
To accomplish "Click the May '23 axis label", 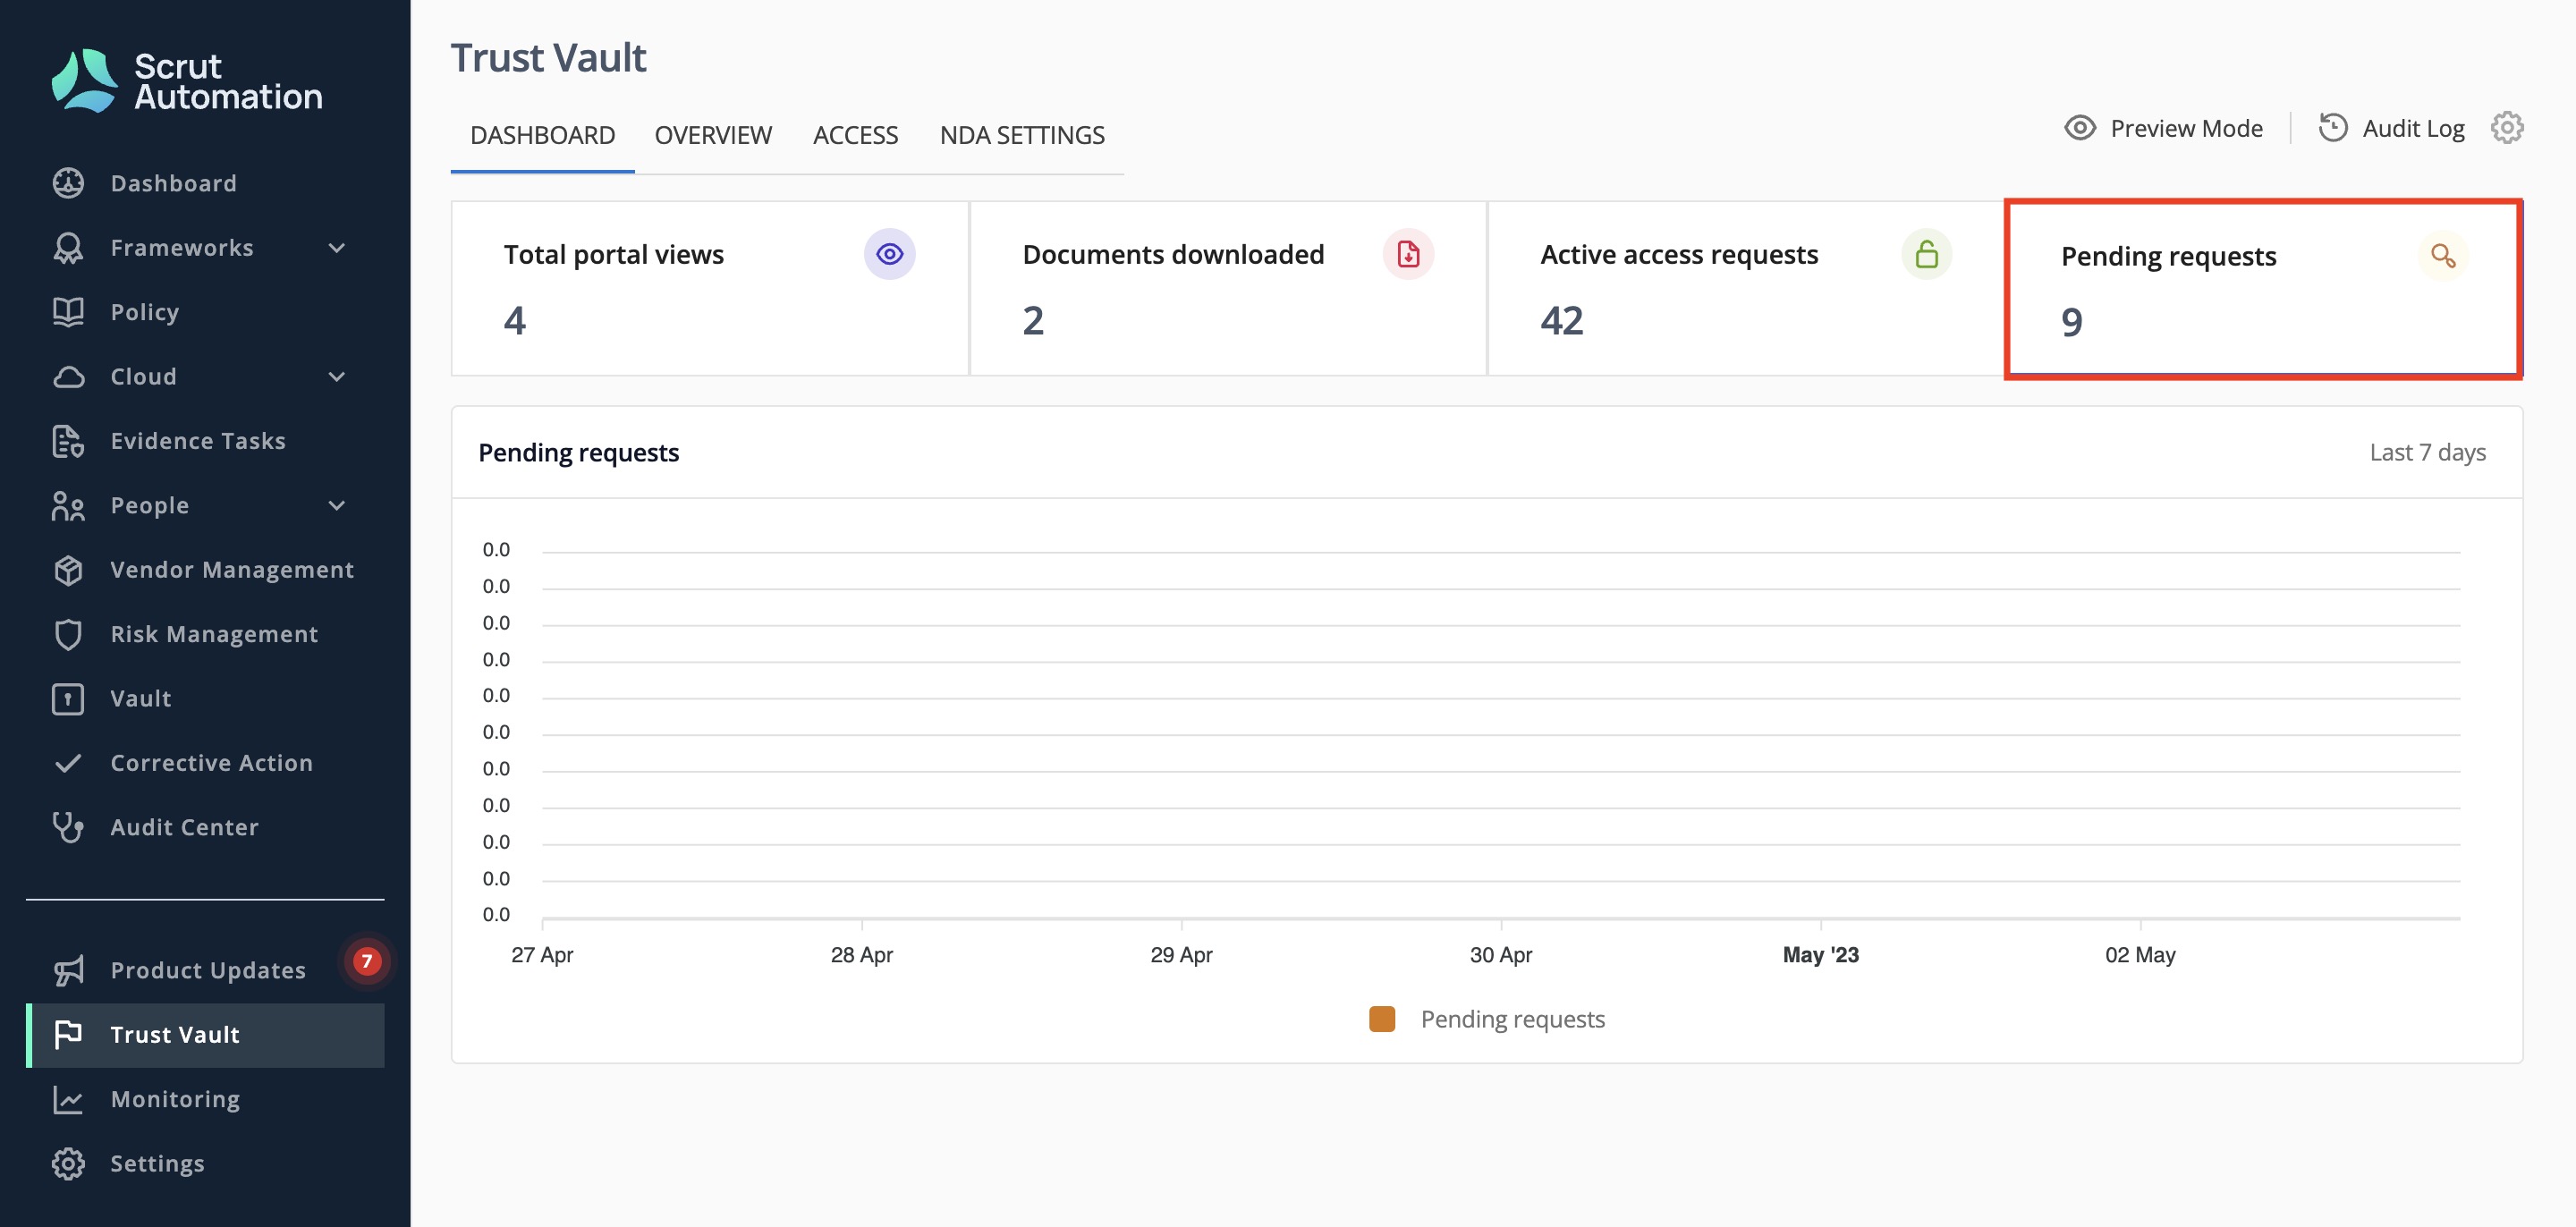I will tap(1820, 954).
